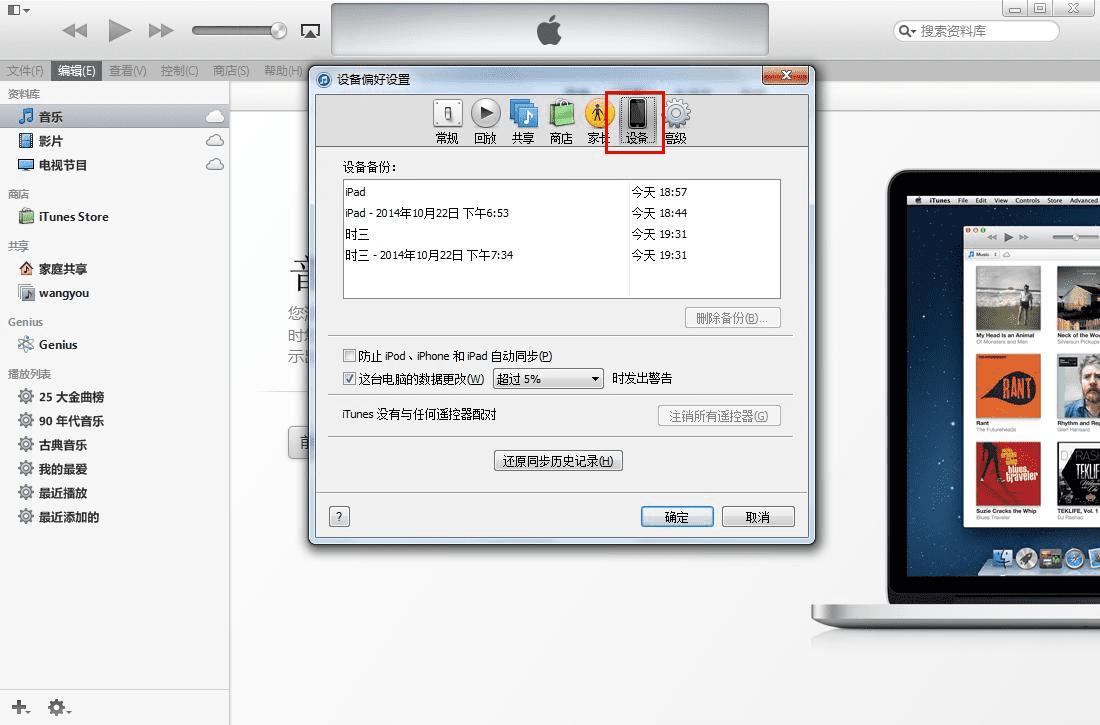1100x725 pixels.
Task: Click the 设备 (Devices) tab icon
Action: pyautogui.click(x=636, y=118)
